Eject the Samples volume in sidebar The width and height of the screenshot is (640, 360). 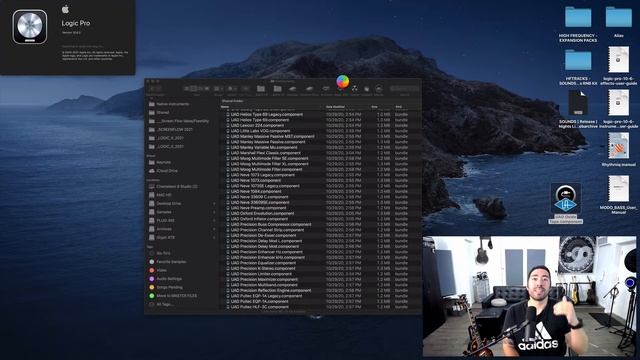pos(214,212)
